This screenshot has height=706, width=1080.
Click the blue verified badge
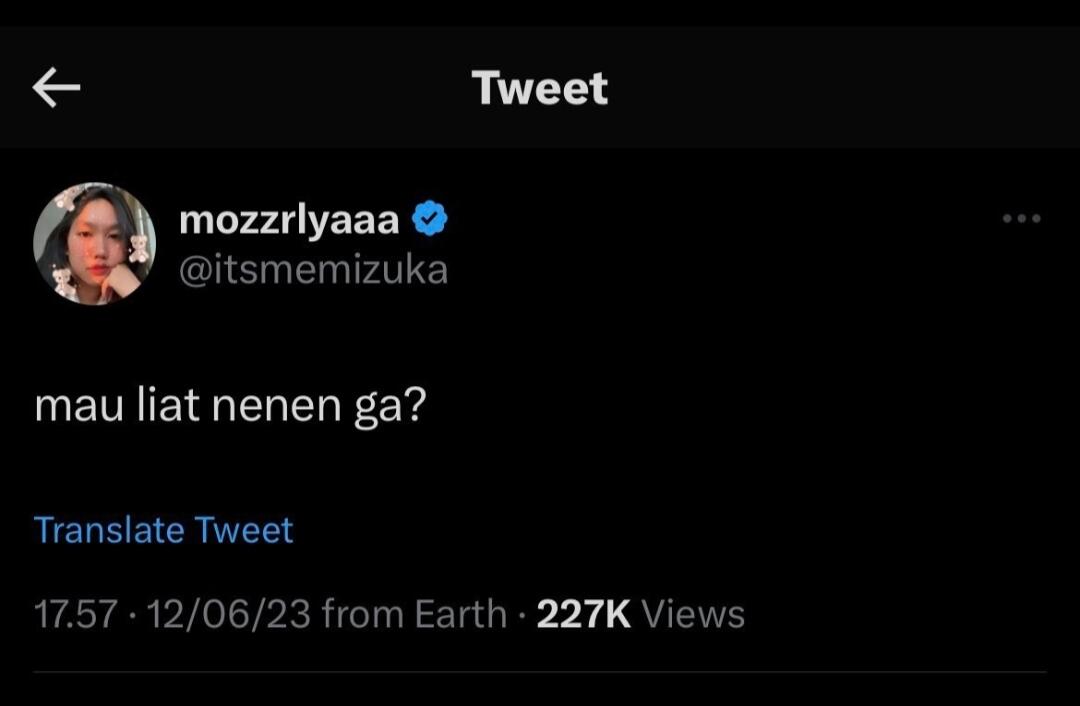click(x=430, y=219)
